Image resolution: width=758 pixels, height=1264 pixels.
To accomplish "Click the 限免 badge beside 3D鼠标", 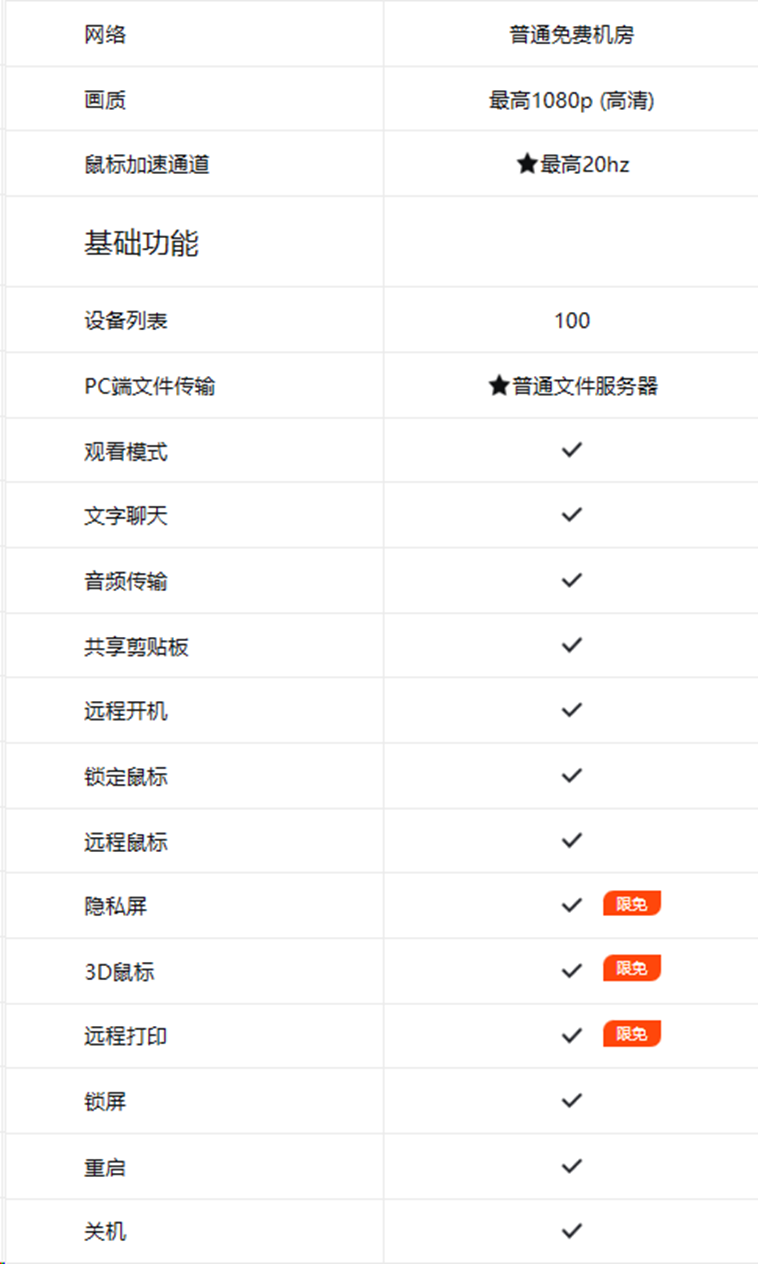I will 632,968.
